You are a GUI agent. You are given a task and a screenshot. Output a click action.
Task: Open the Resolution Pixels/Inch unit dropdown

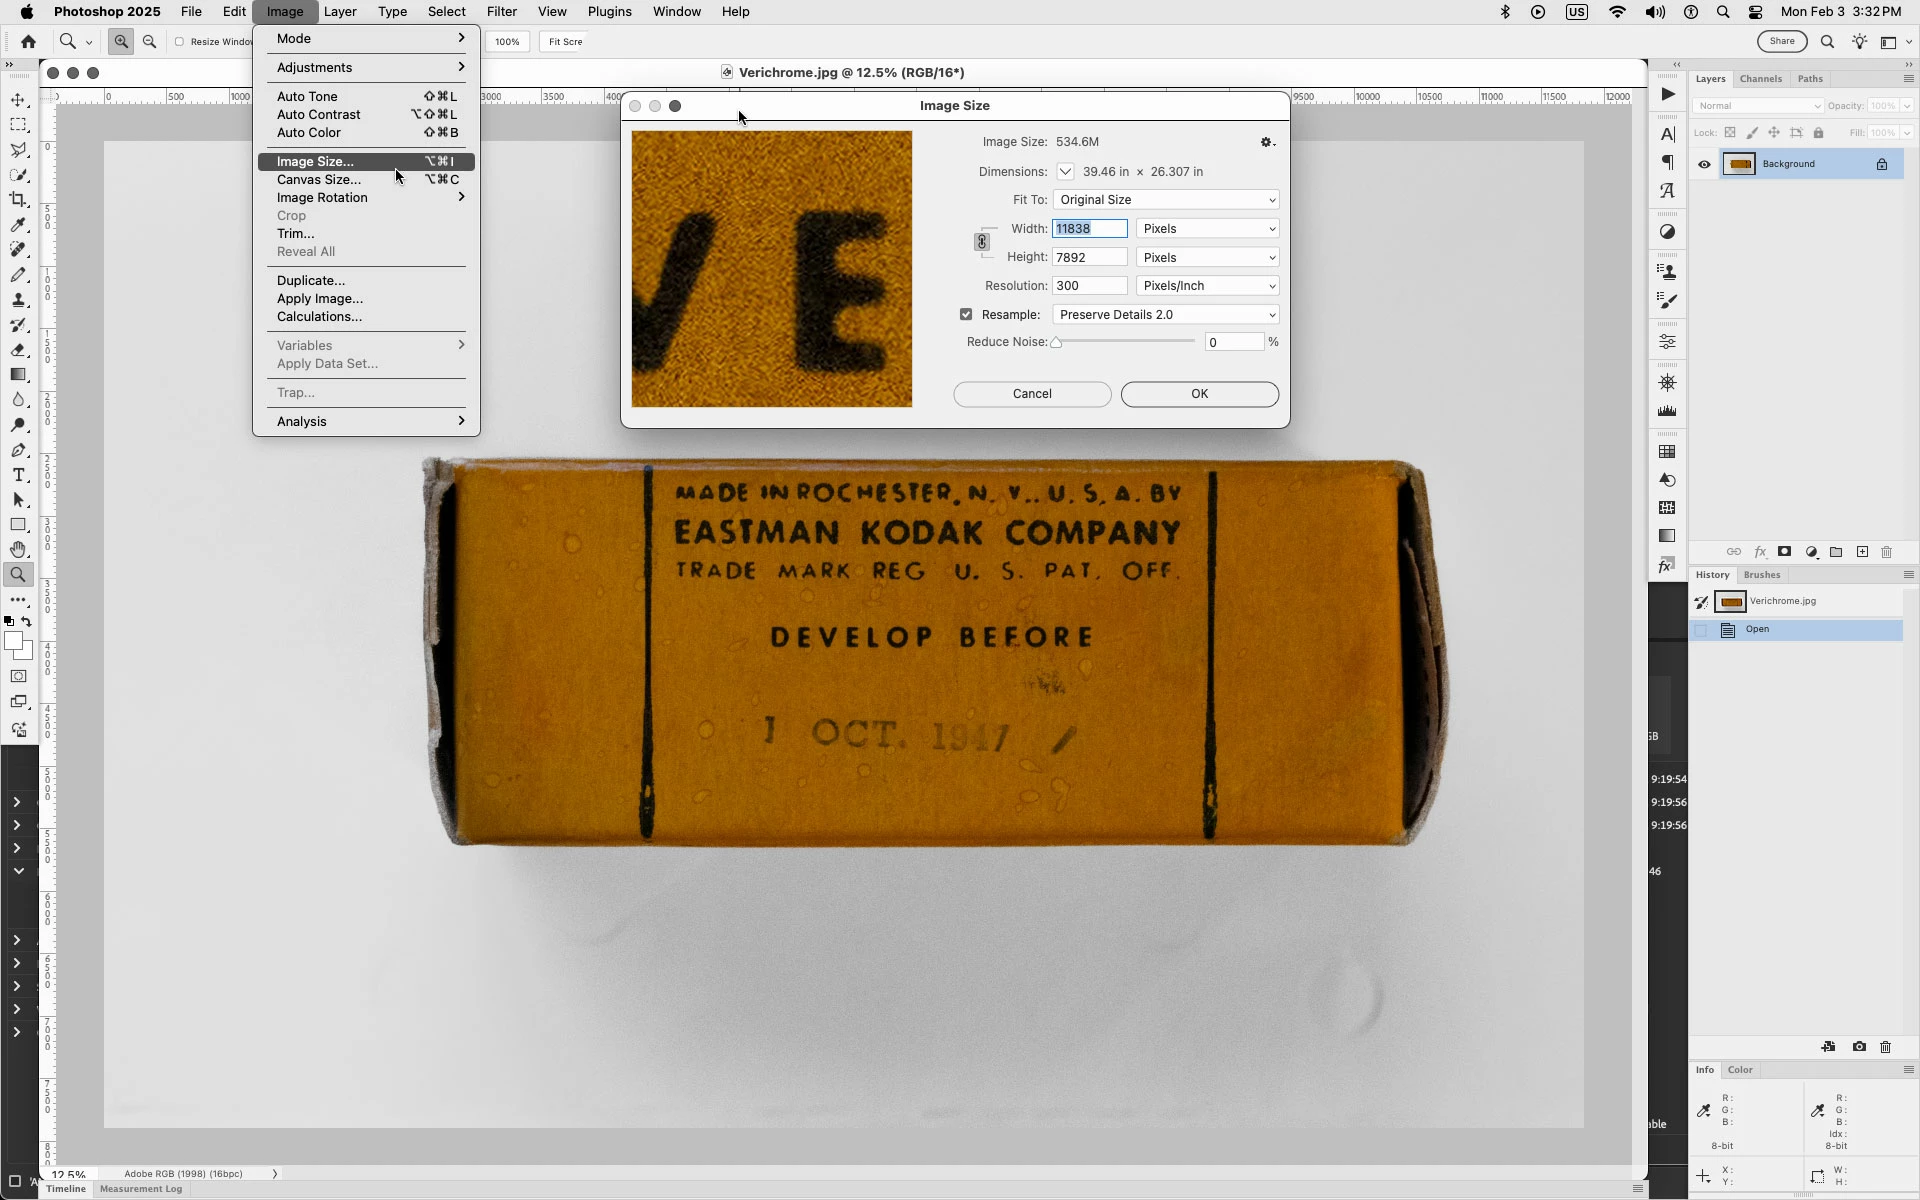click(x=1208, y=286)
